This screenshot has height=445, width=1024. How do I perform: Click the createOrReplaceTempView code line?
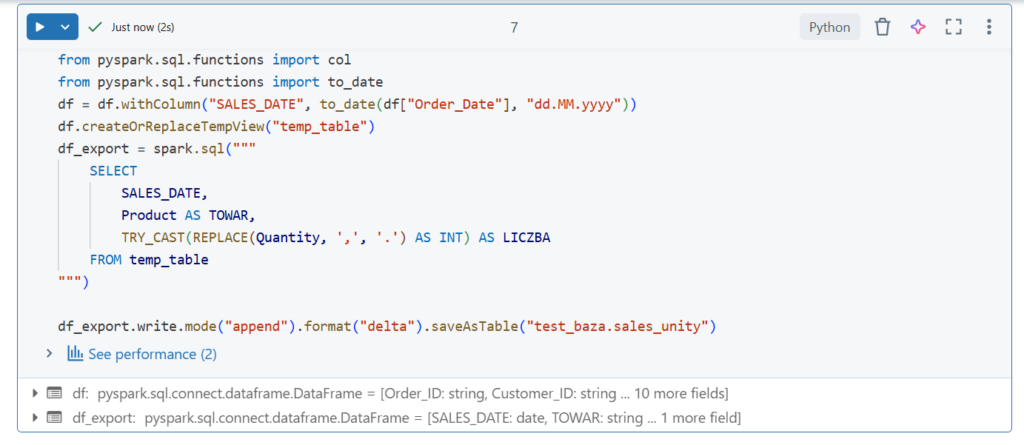tap(215, 127)
